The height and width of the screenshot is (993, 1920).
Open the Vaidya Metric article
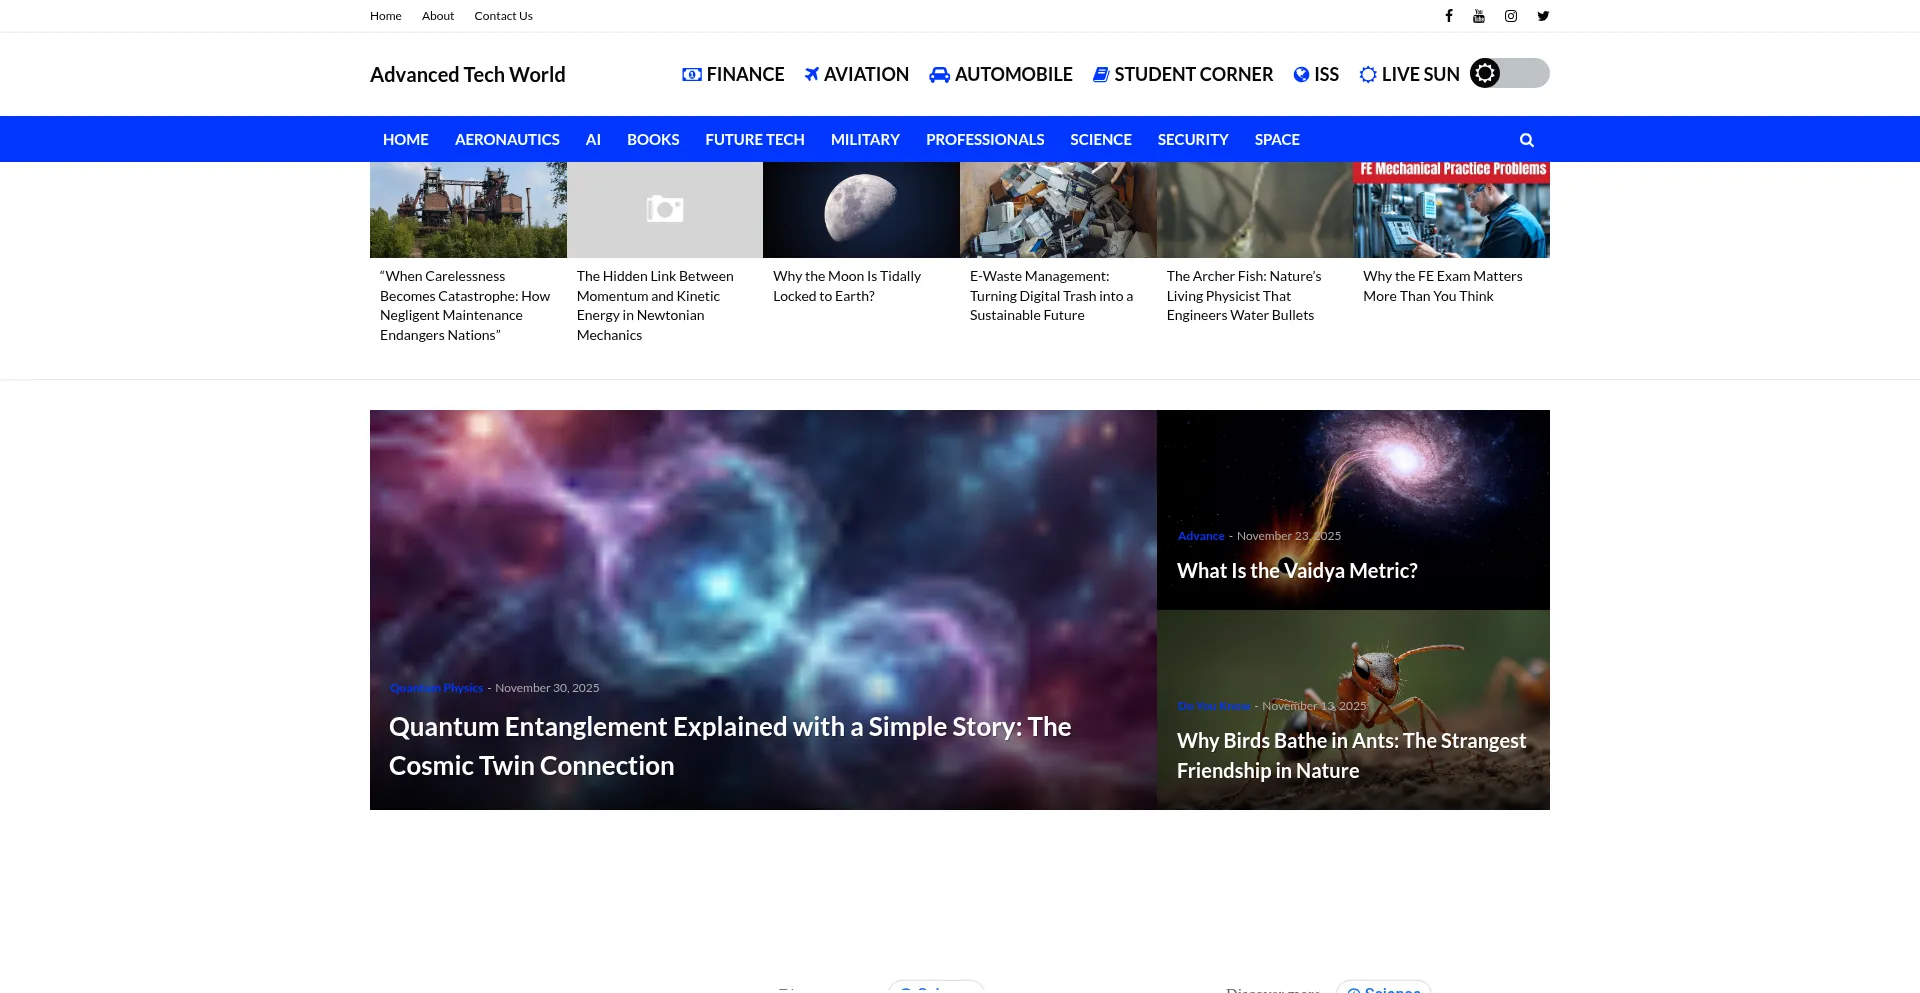pos(1297,571)
